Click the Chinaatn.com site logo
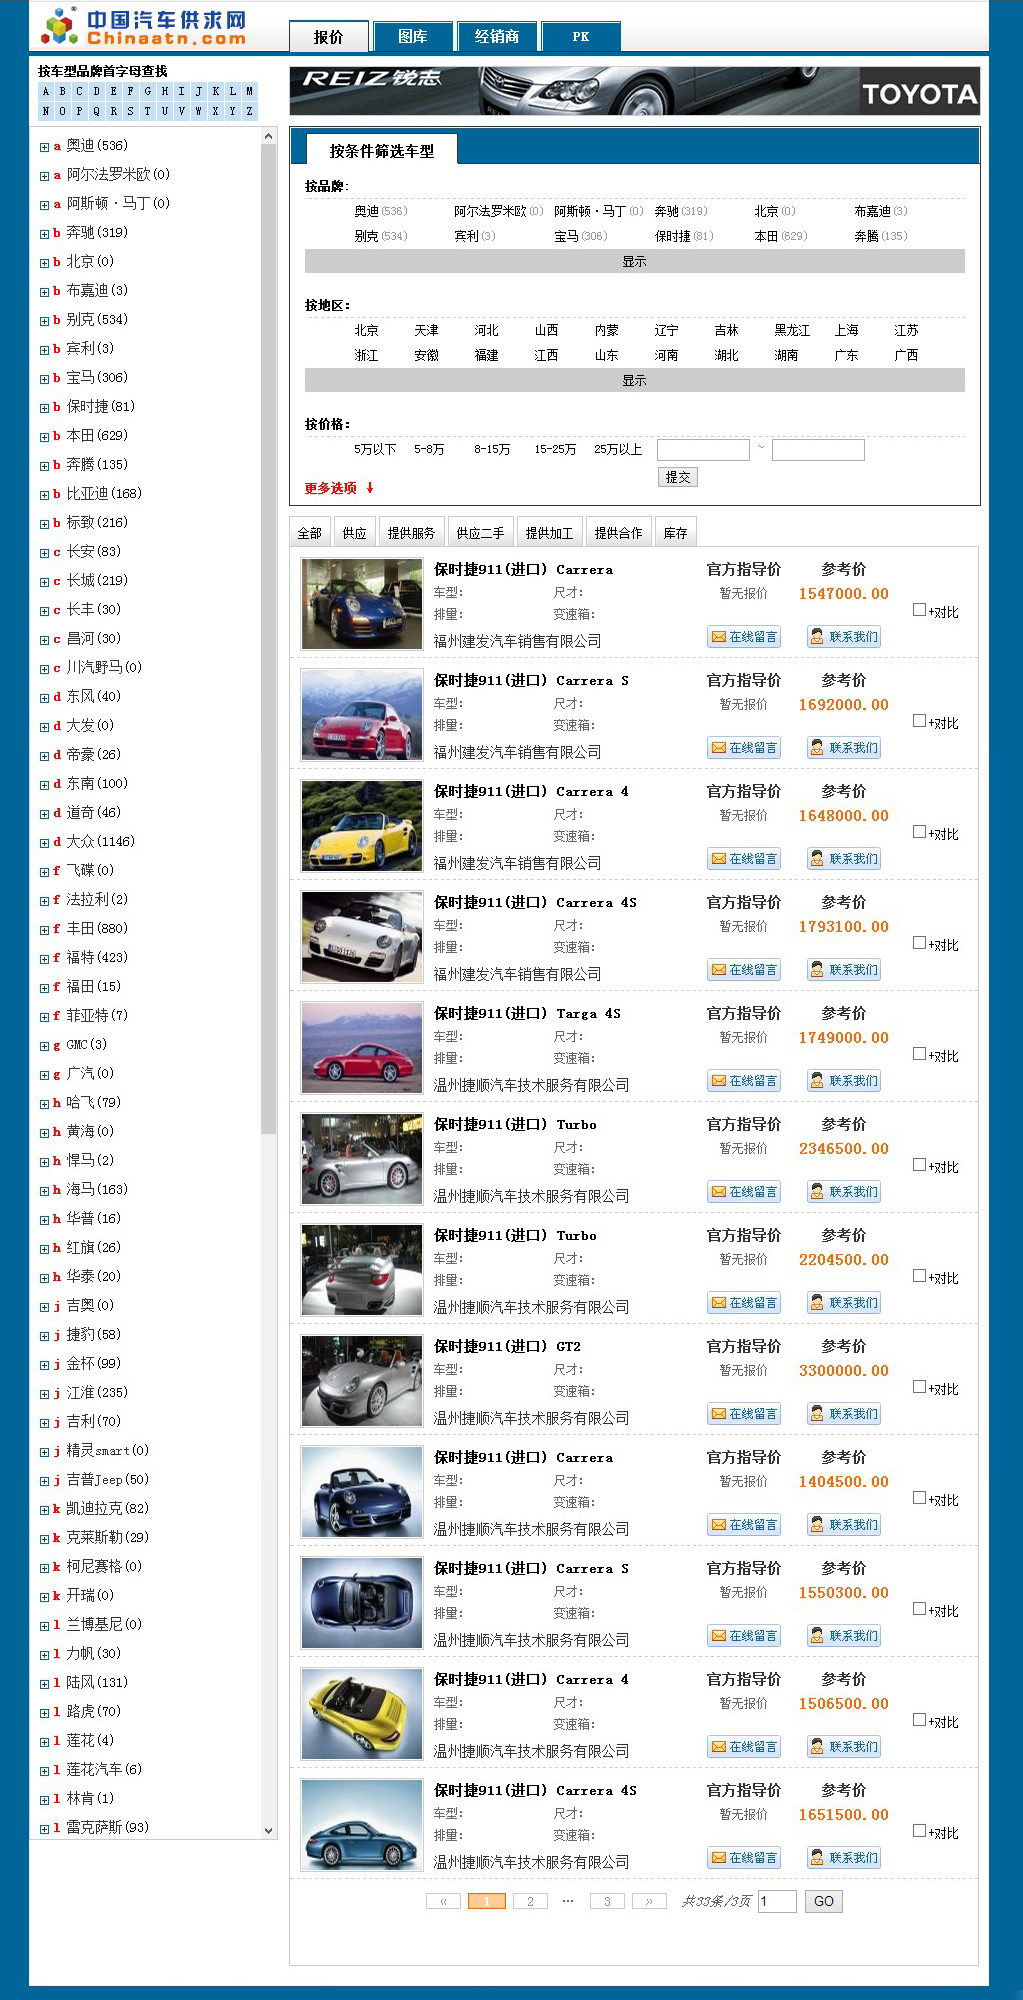The image size is (1023, 2000). click(143, 27)
